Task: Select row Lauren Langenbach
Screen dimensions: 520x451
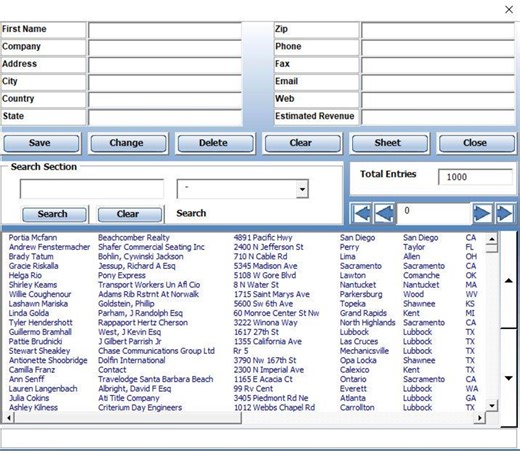Action: (x=245, y=389)
